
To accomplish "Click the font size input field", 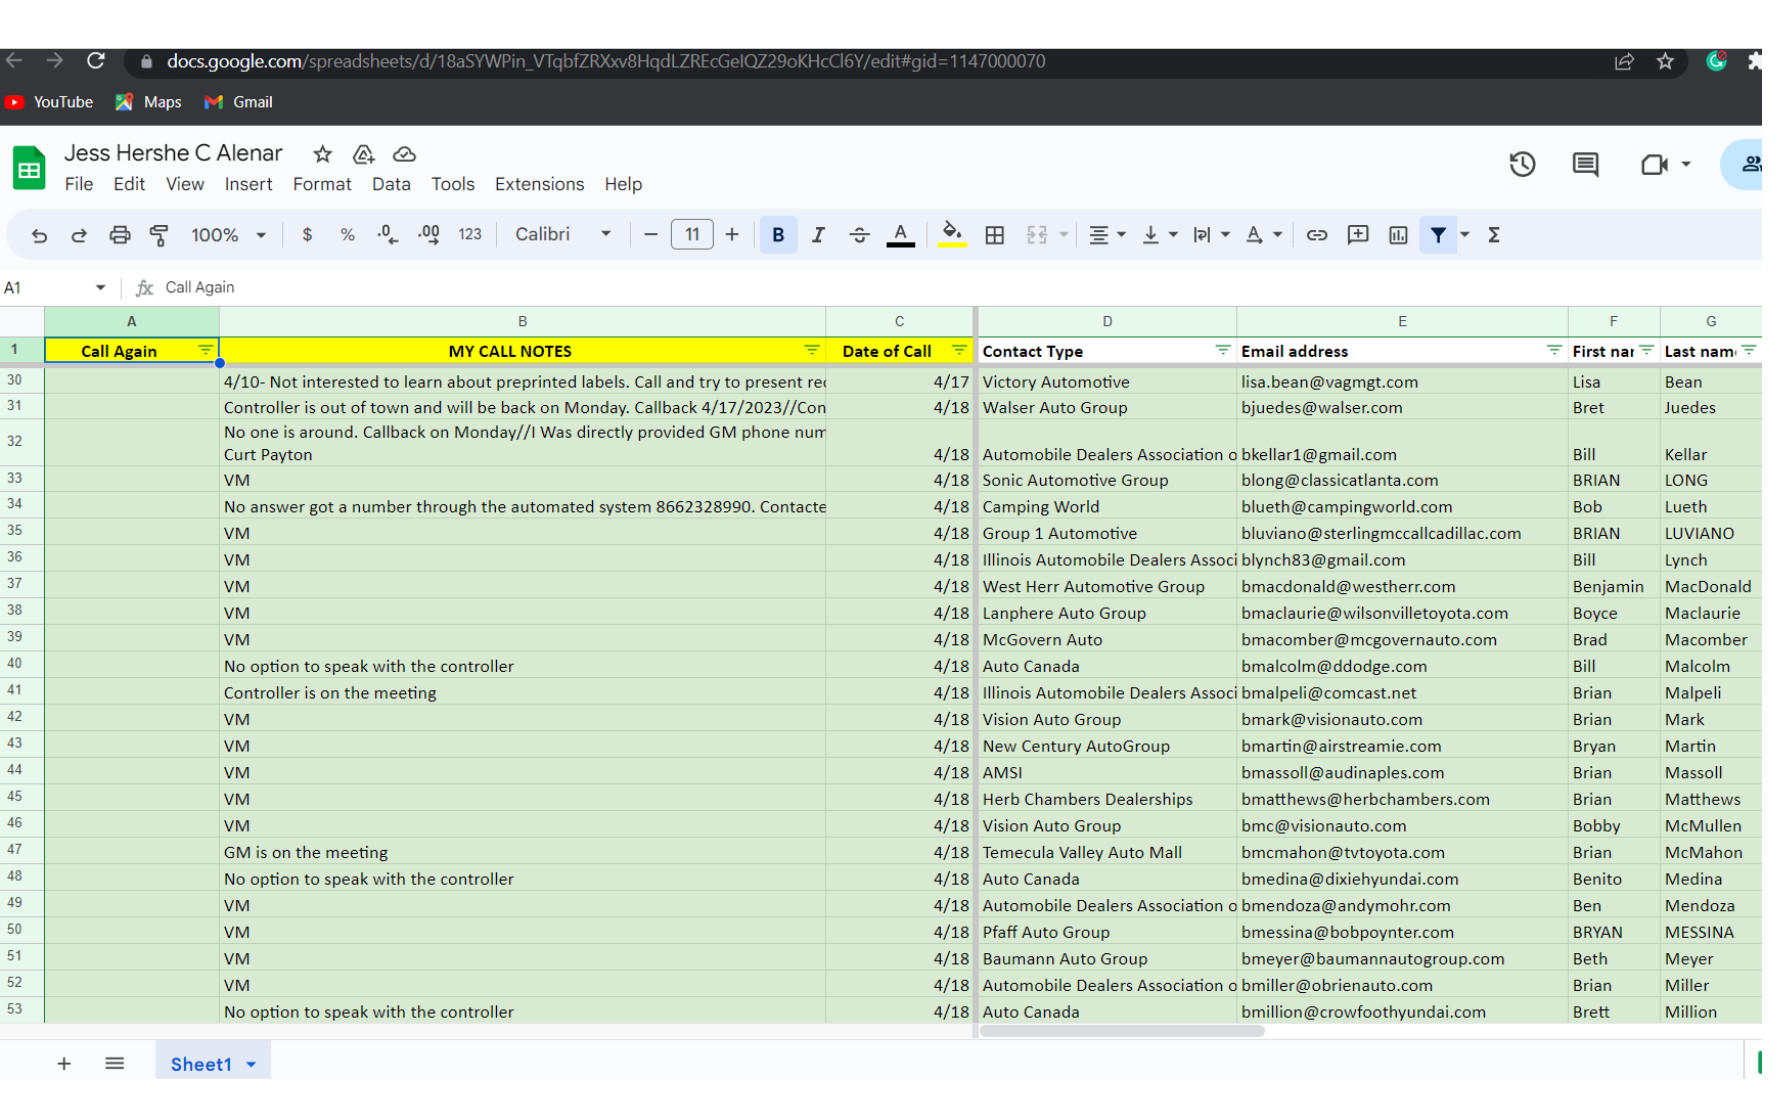I will pyautogui.click(x=692, y=235).
